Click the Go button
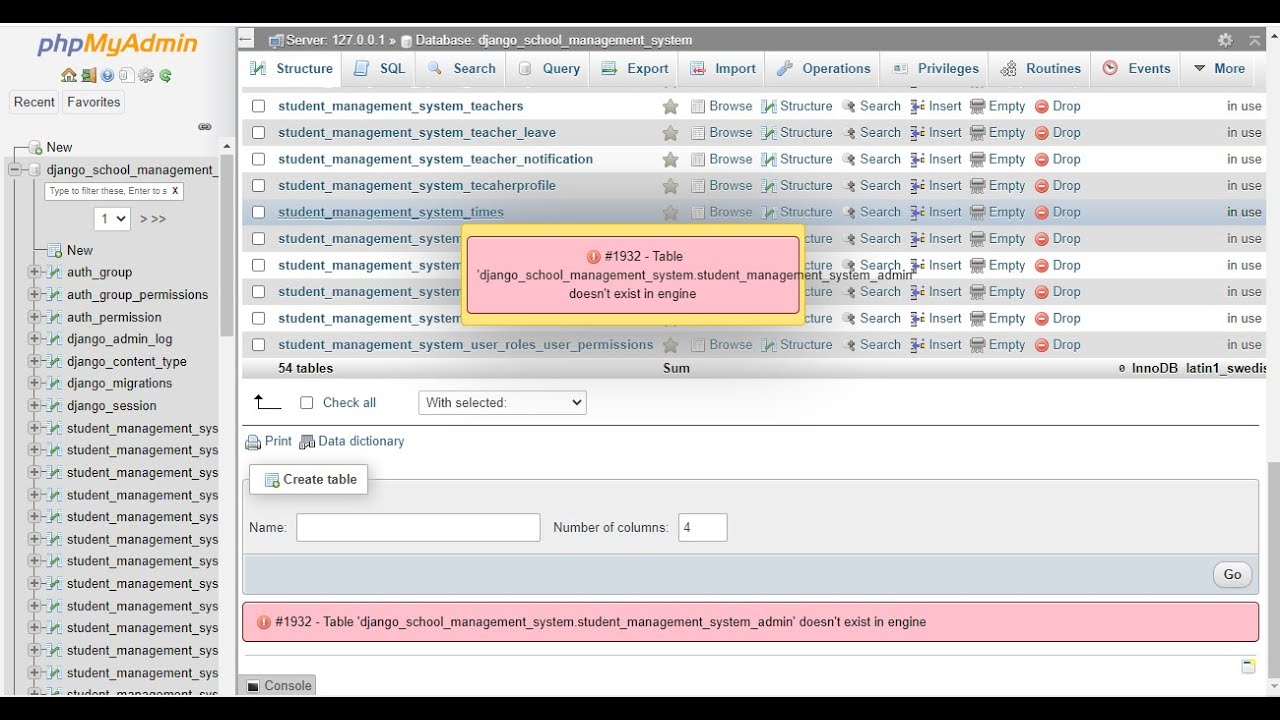 click(1232, 574)
